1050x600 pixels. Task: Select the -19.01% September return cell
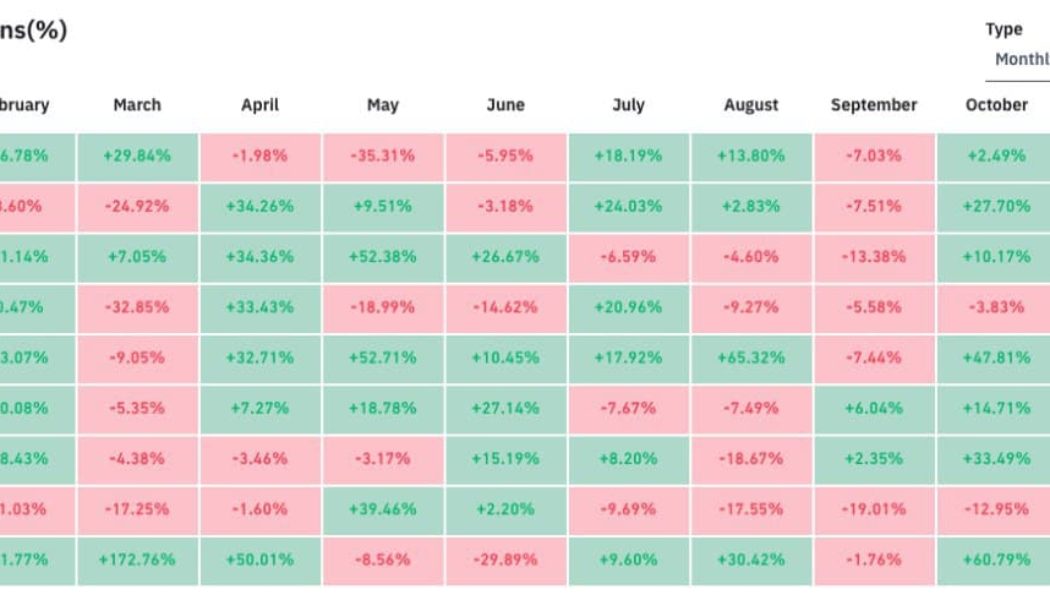tap(874, 510)
